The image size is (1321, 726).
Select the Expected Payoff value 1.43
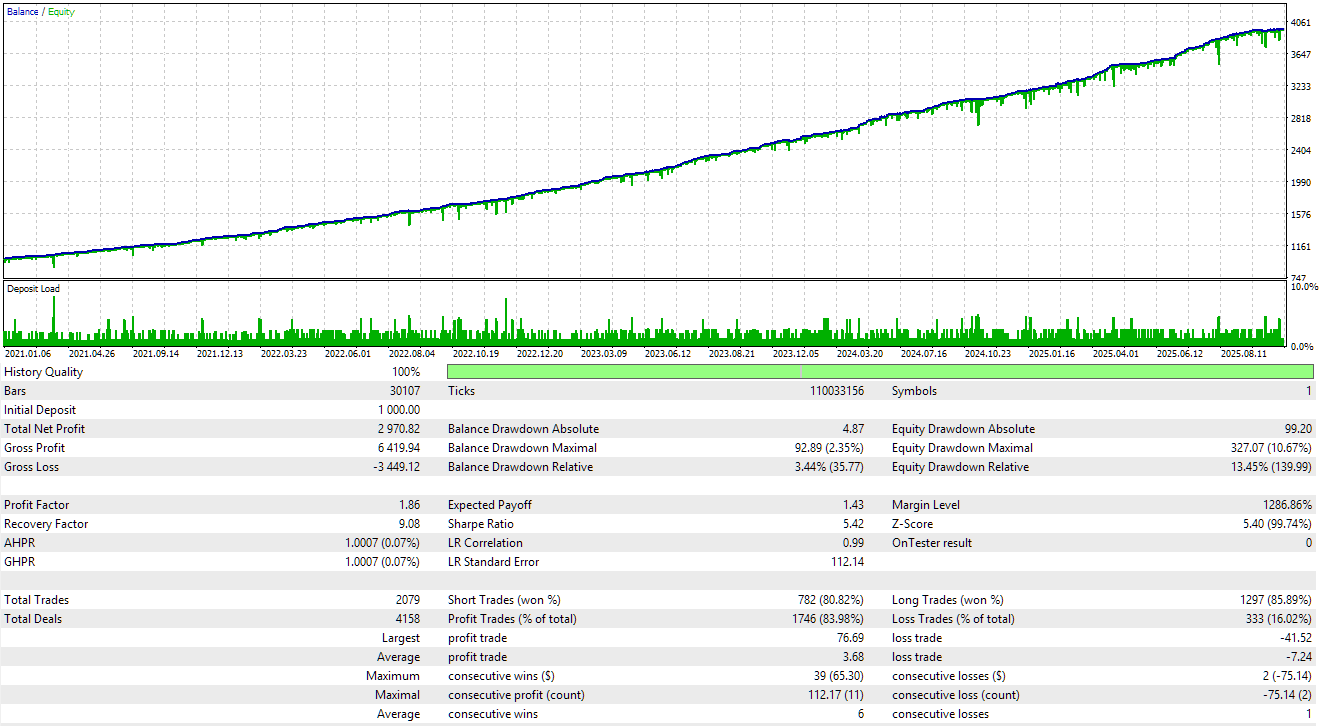[853, 505]
